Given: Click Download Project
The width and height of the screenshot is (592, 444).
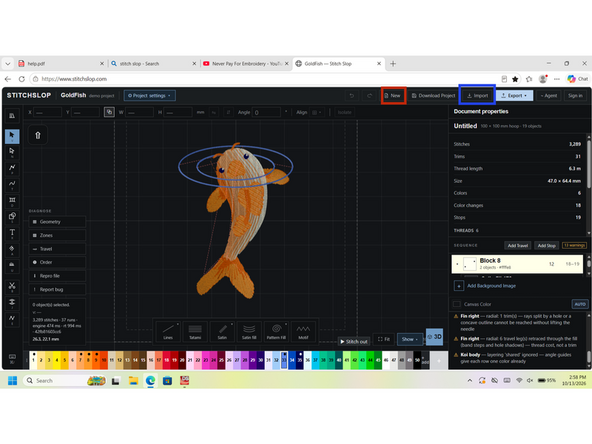Looking at the screenshot, I should click(433, 96).
